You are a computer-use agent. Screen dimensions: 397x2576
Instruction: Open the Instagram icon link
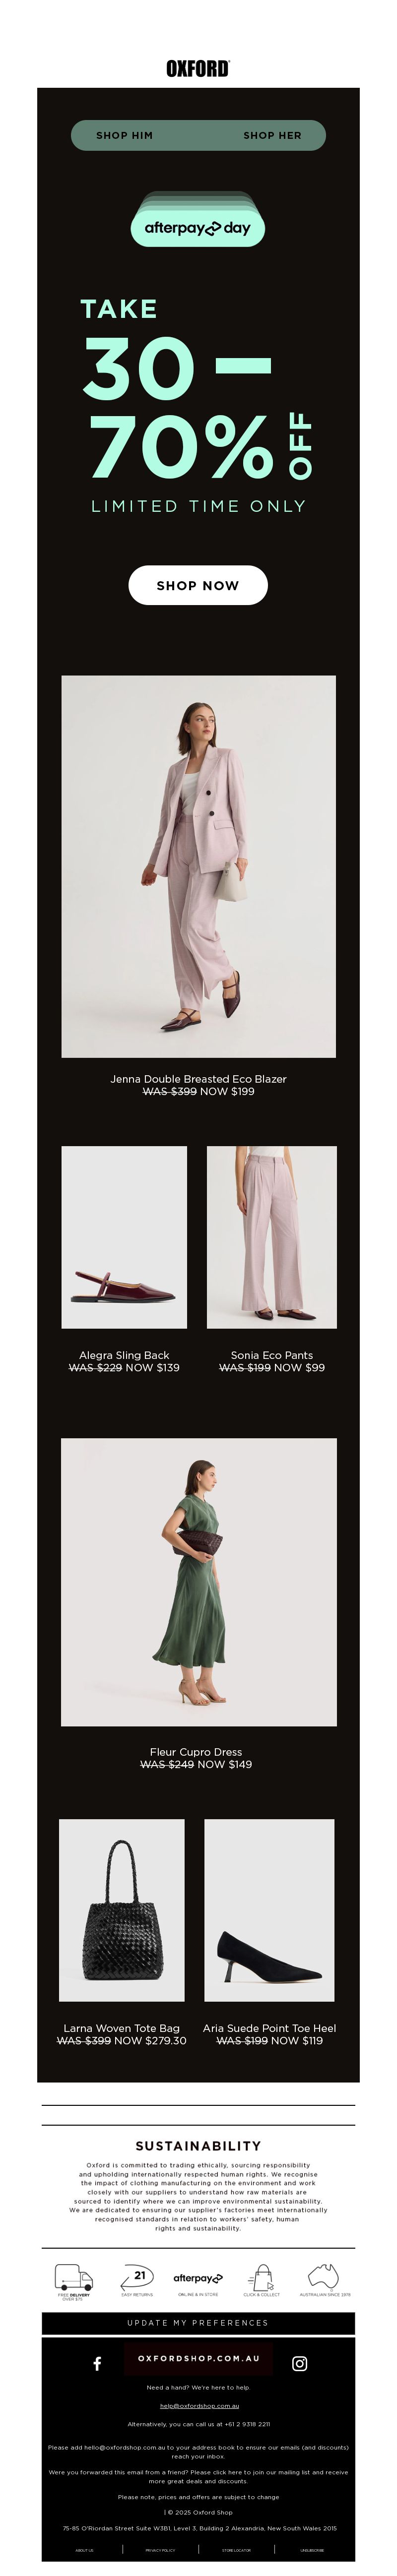[299, 2364]
